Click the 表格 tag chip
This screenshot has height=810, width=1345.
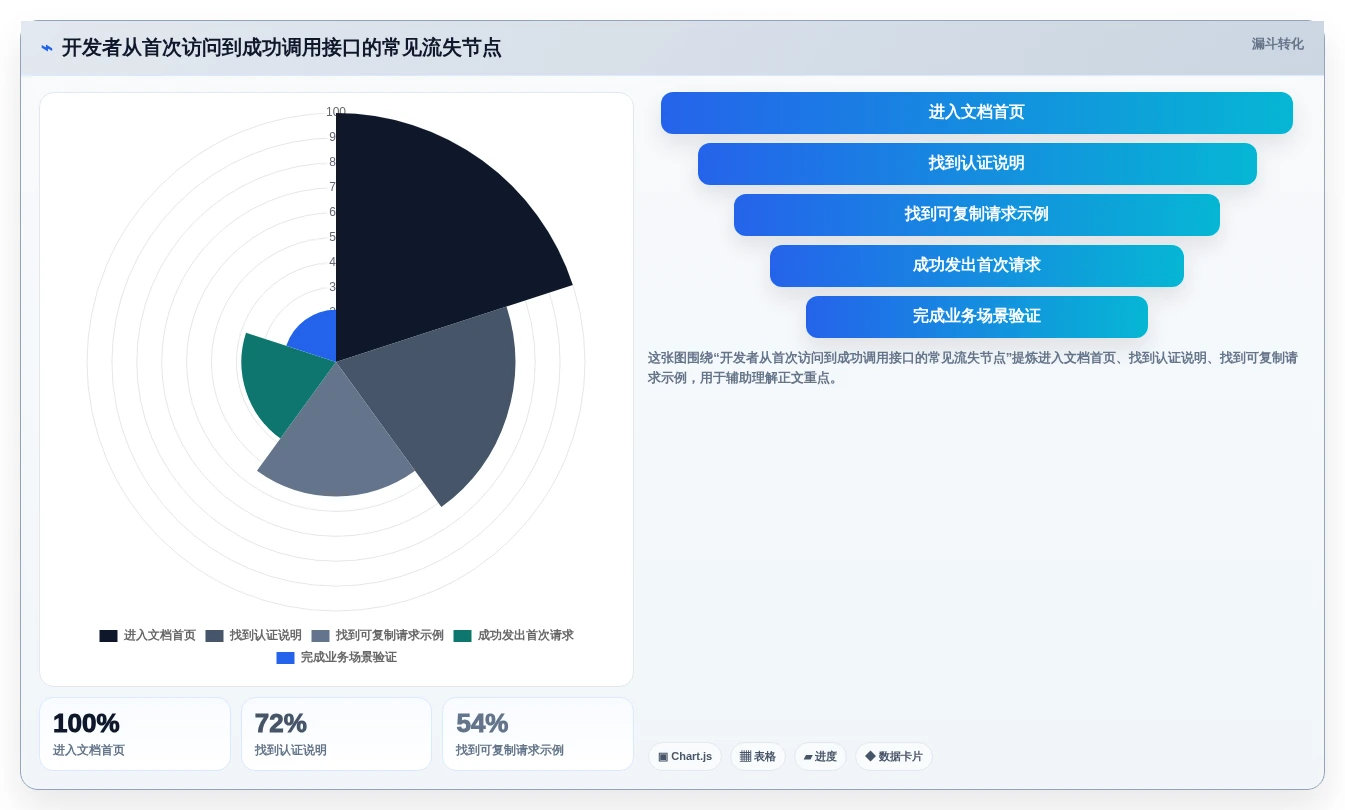[758, 757]
